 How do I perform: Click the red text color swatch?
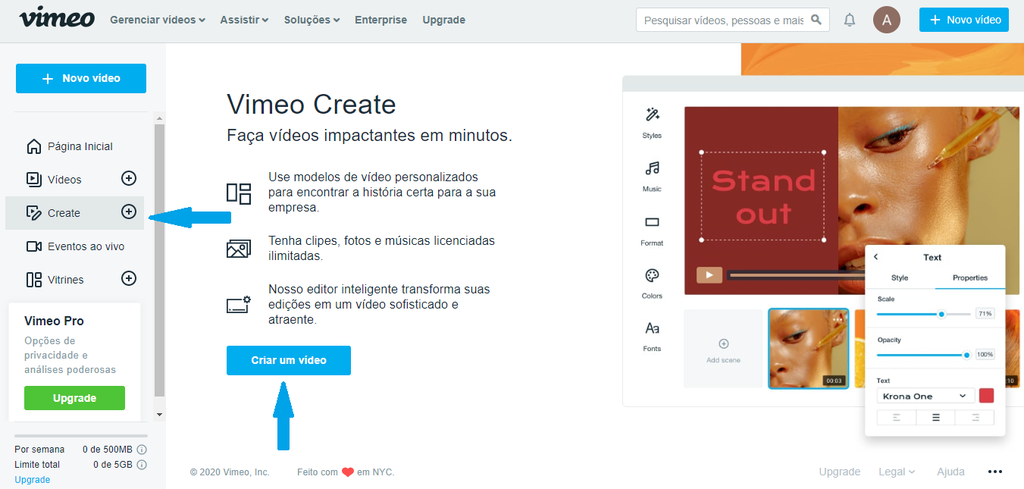[986, 396]
